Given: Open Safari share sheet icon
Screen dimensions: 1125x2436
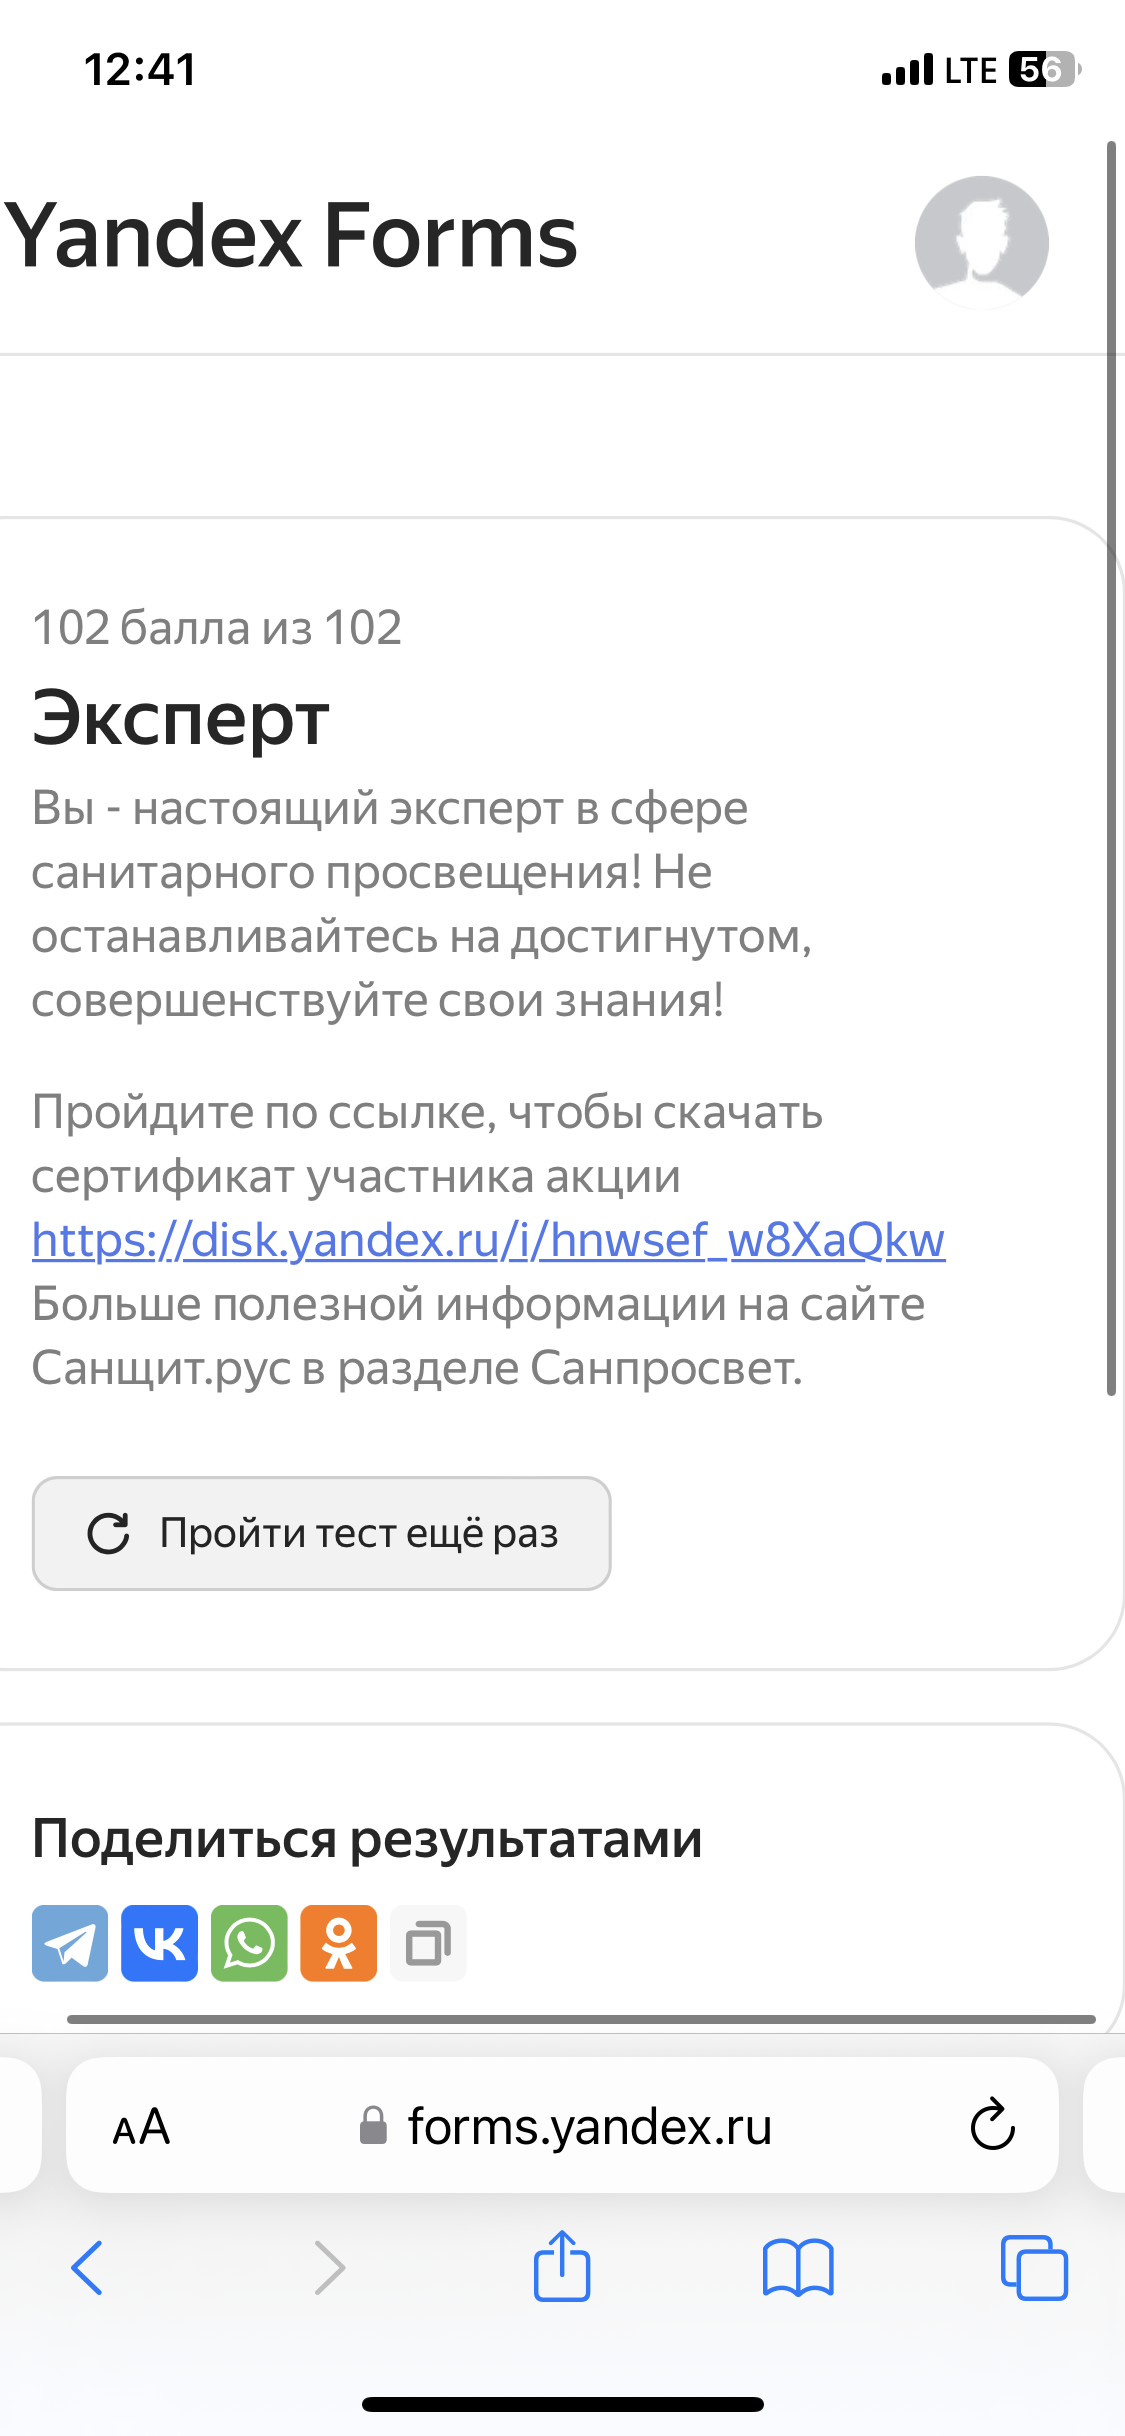Looking at the screenshot, I should tap(562, 2266).
